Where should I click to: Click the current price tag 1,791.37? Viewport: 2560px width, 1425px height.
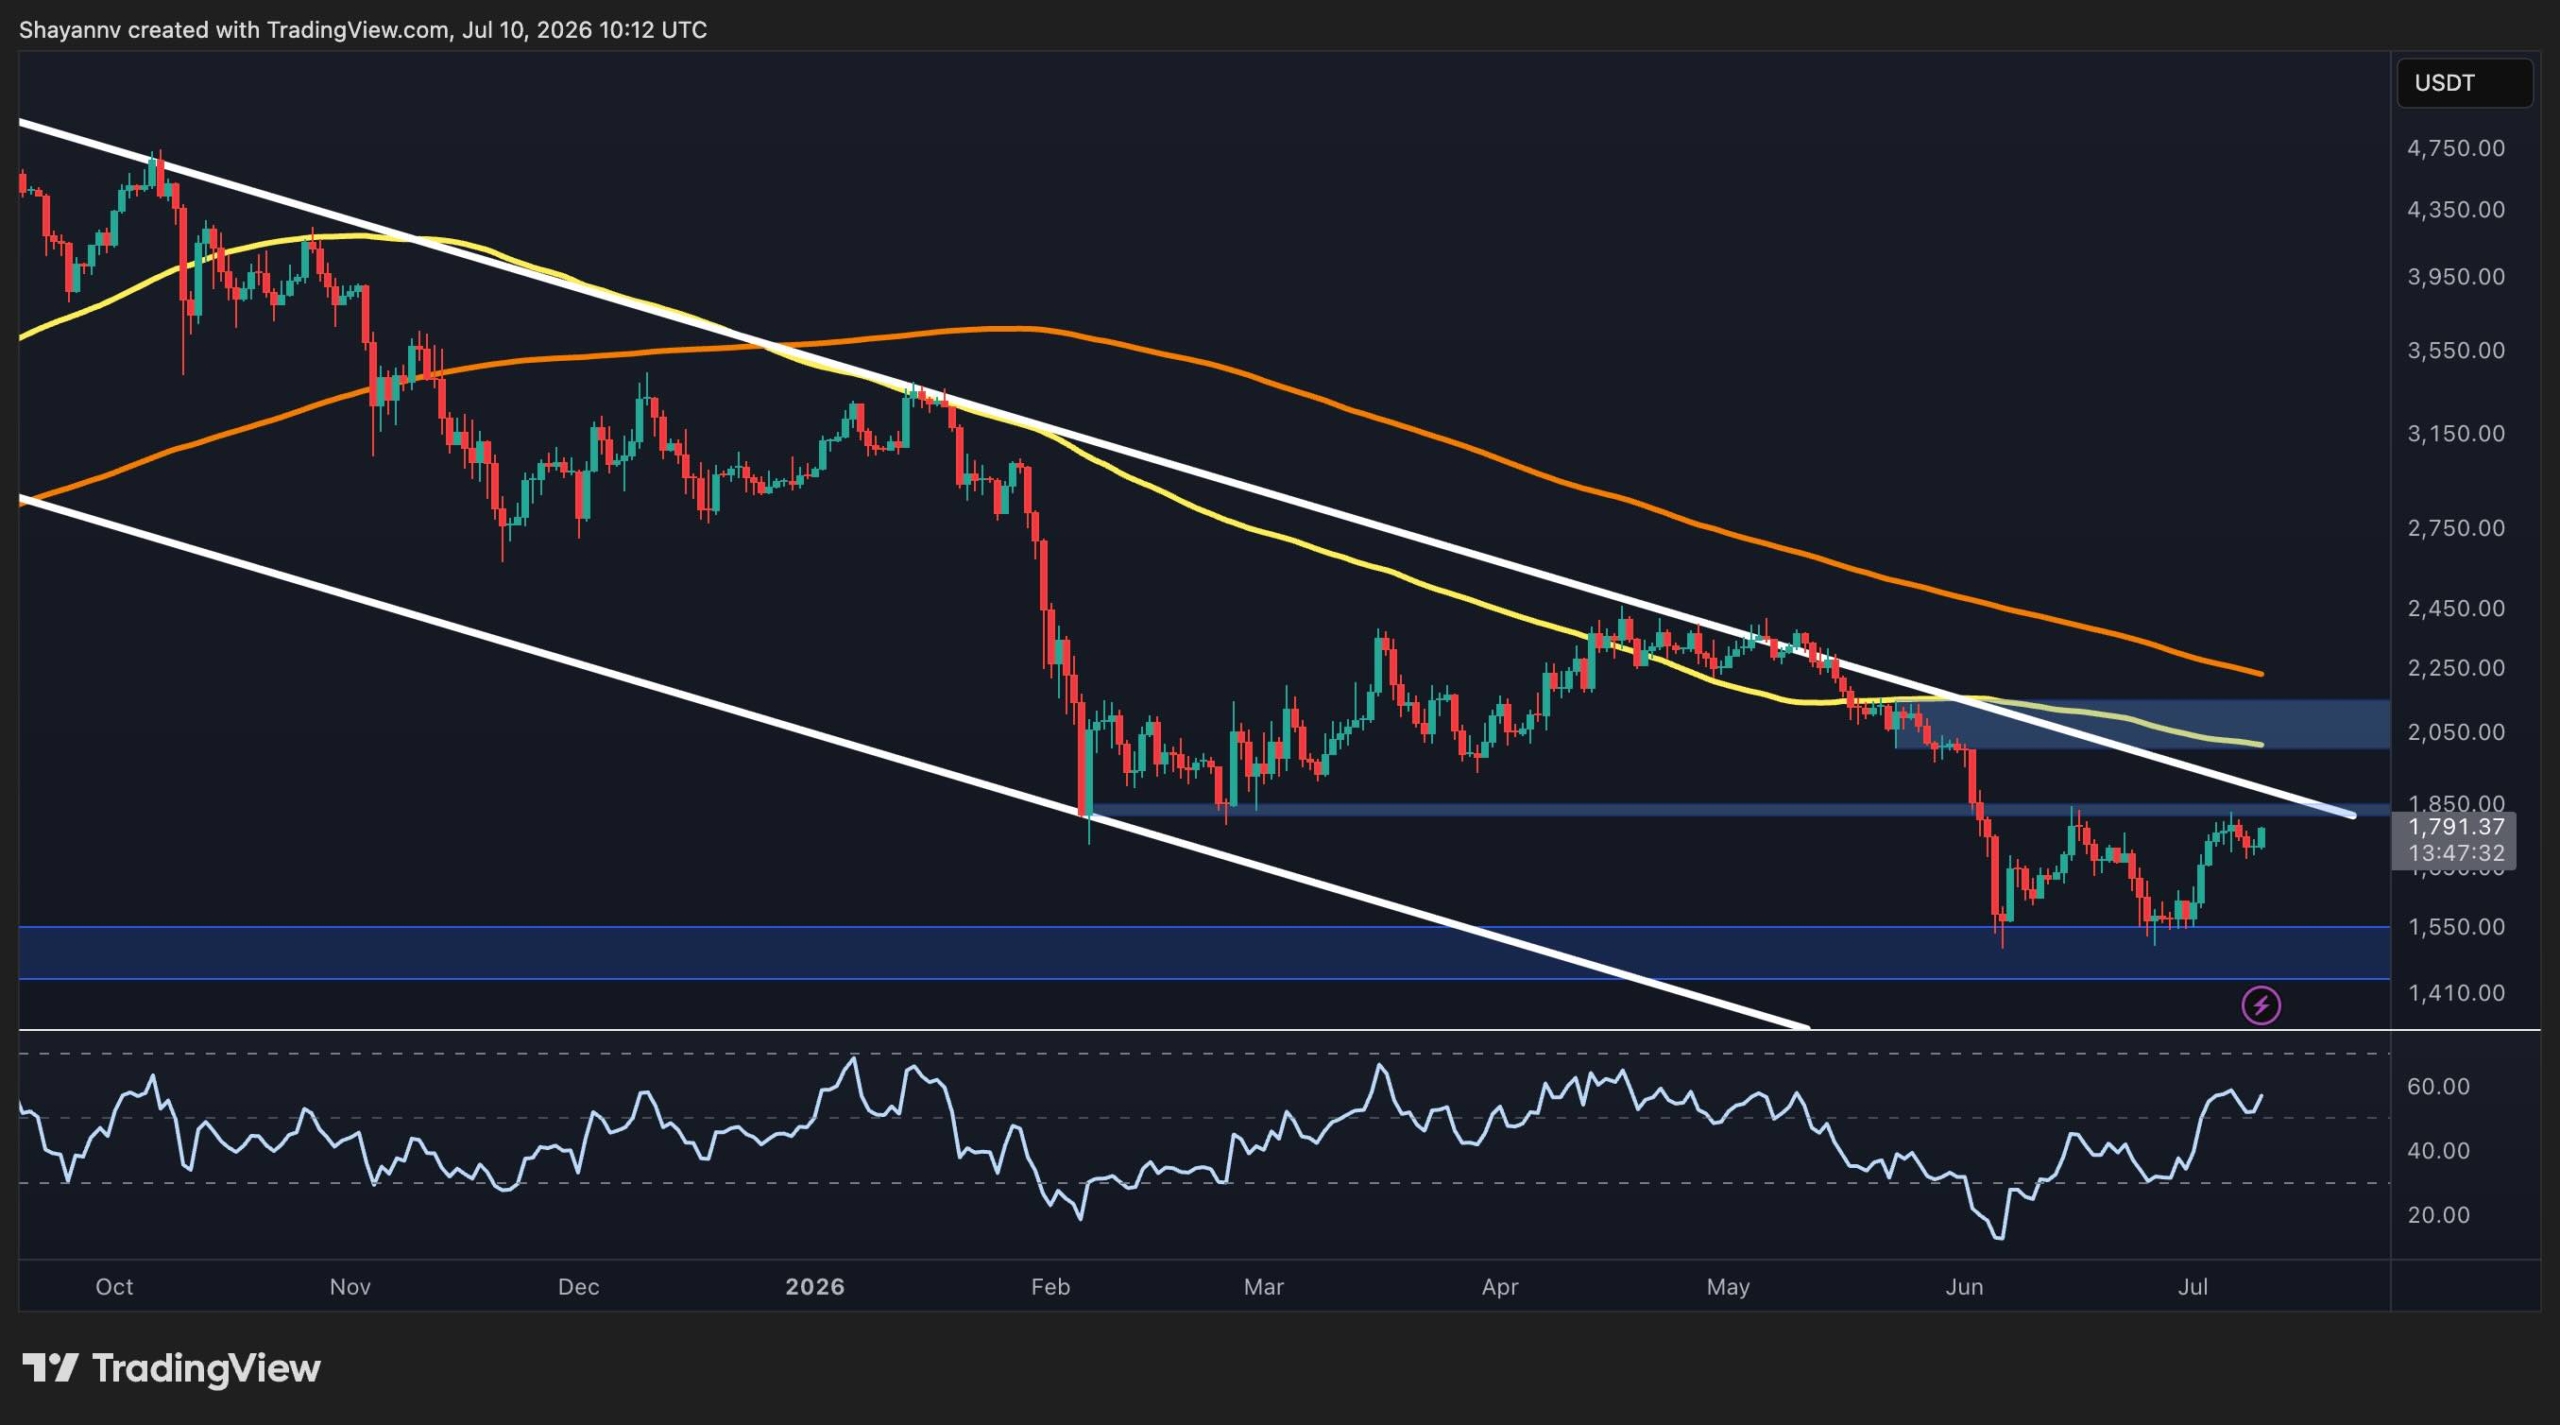click(2456, 827)
